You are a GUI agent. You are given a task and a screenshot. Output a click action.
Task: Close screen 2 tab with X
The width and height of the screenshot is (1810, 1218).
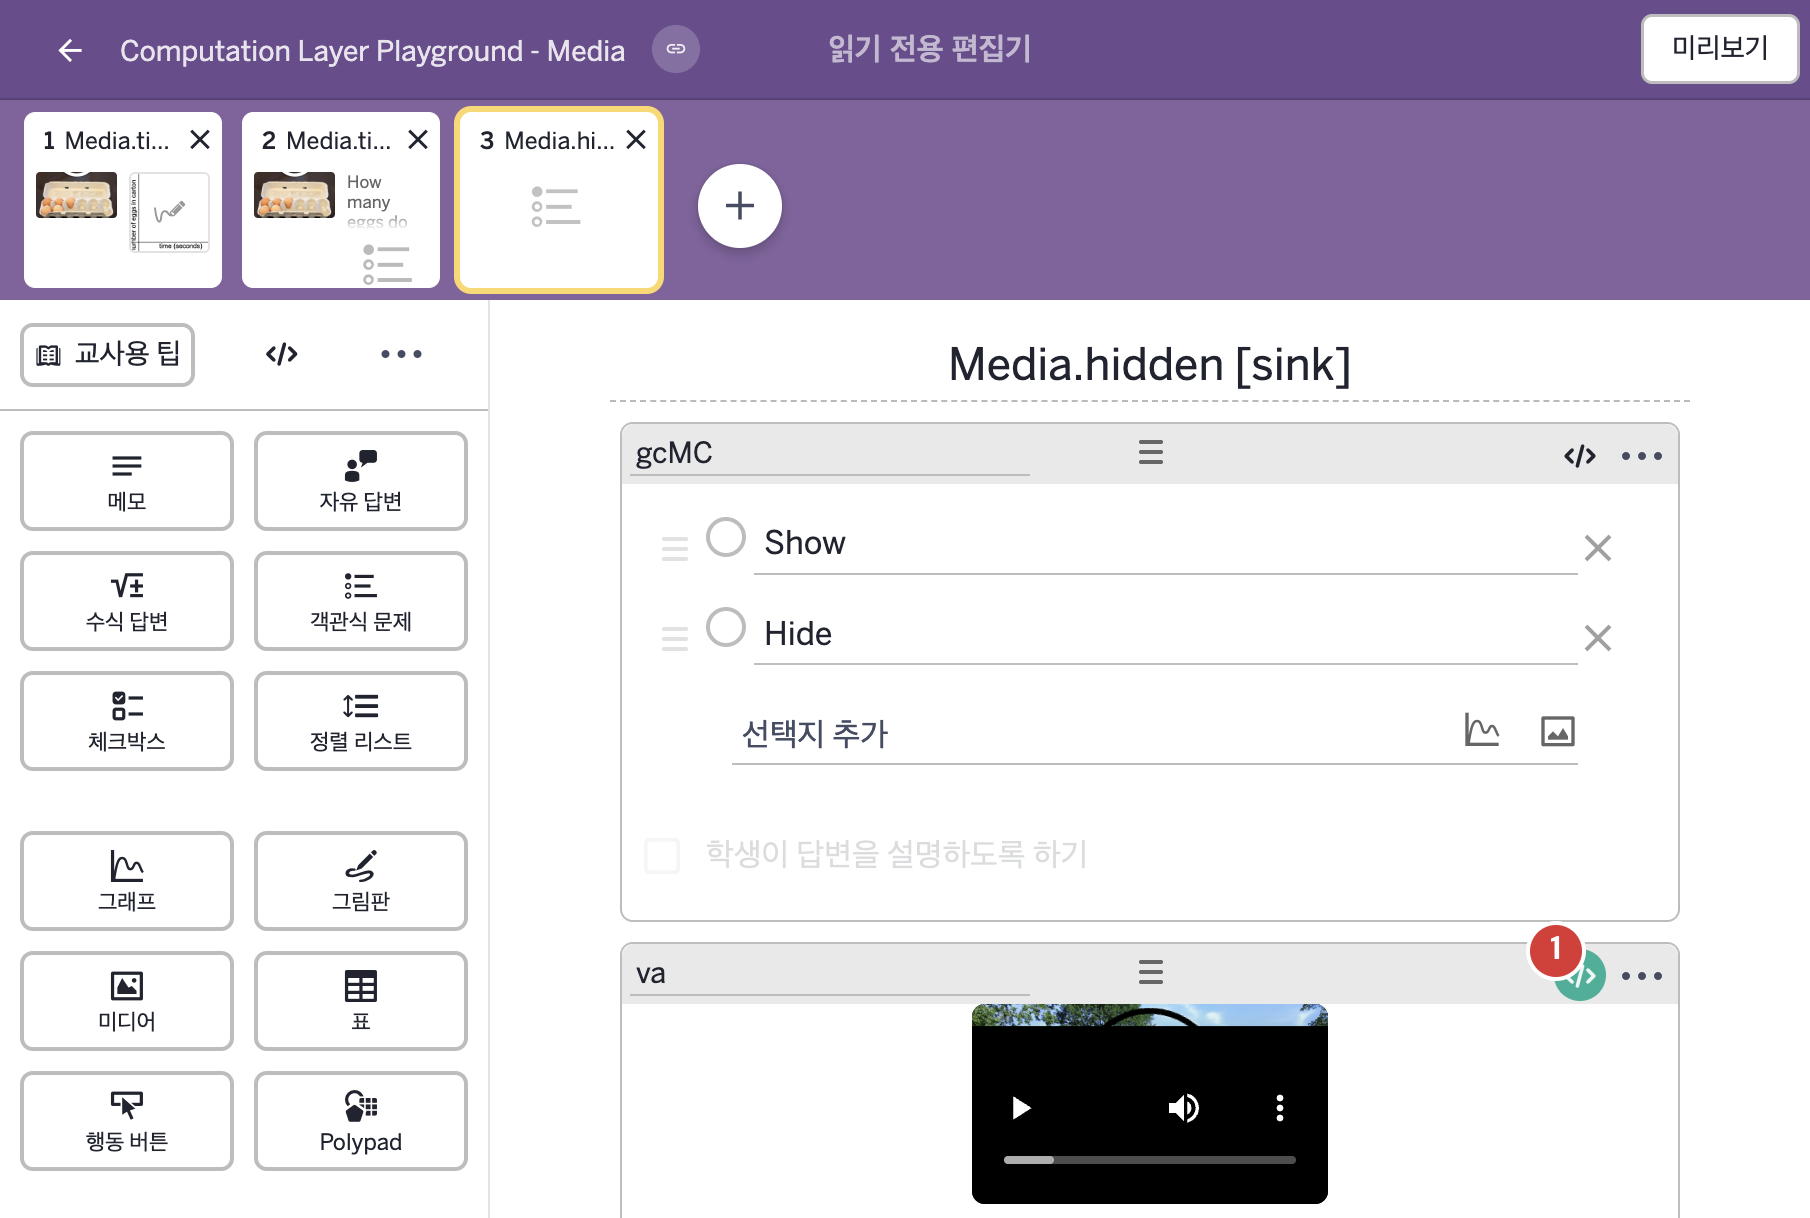click(418, 140)
